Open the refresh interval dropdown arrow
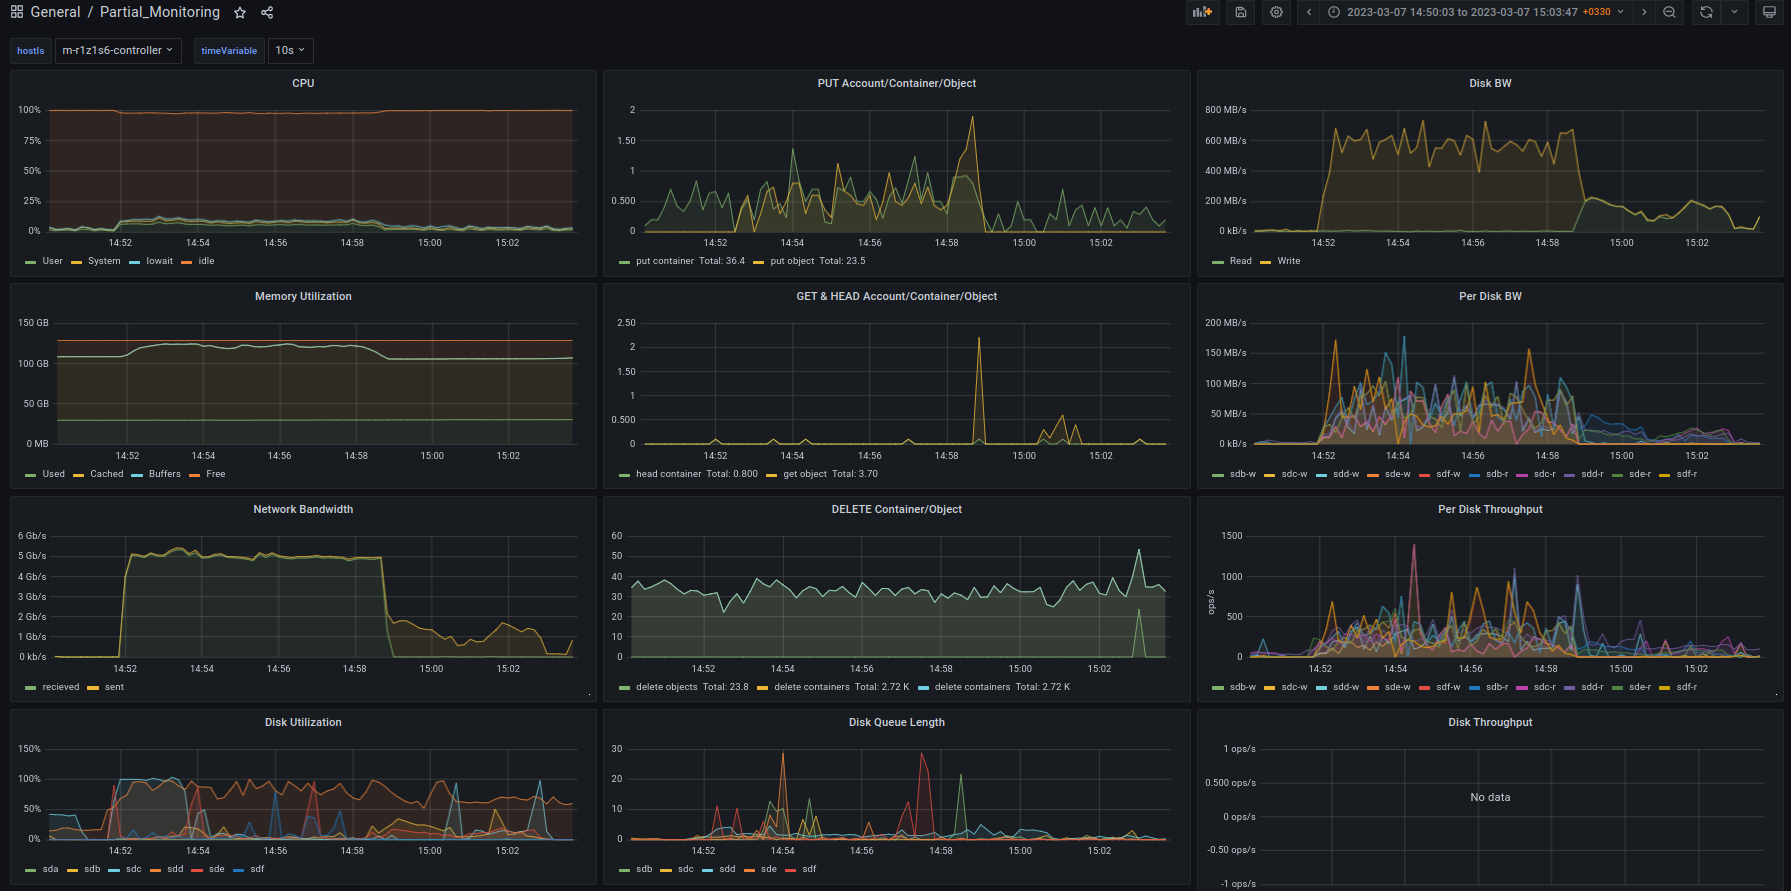The width and height of the screenshot is (1791, 891). pyautogui.click(x=1734, y=12)
